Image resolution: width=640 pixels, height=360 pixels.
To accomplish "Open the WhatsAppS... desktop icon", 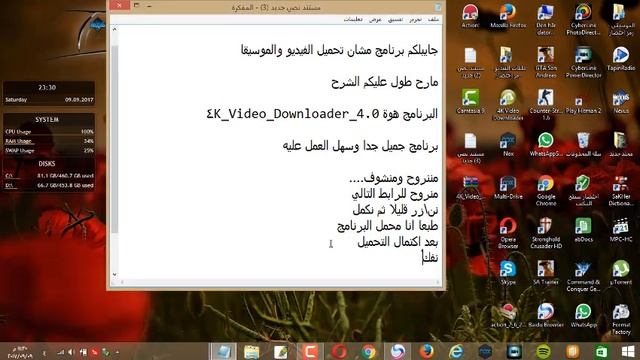I will click(546, 145).
